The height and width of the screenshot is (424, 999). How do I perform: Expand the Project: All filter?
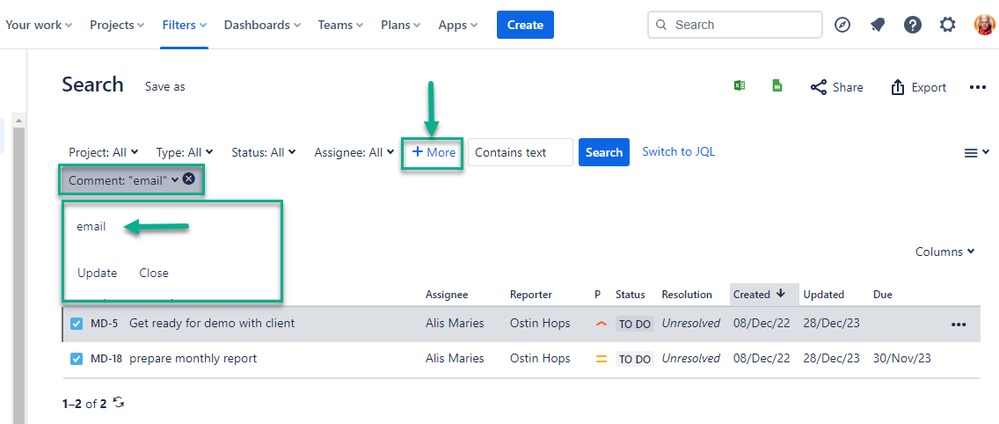[103, 152]
